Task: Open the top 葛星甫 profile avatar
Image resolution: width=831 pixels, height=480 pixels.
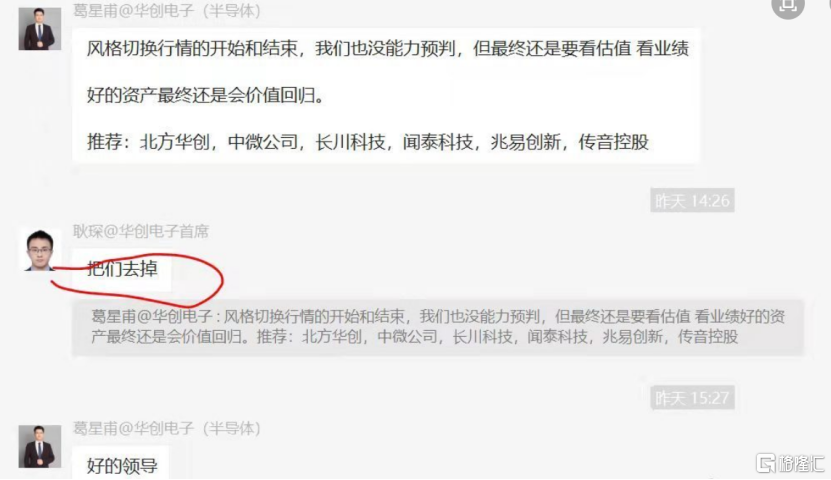Action: 40,29
